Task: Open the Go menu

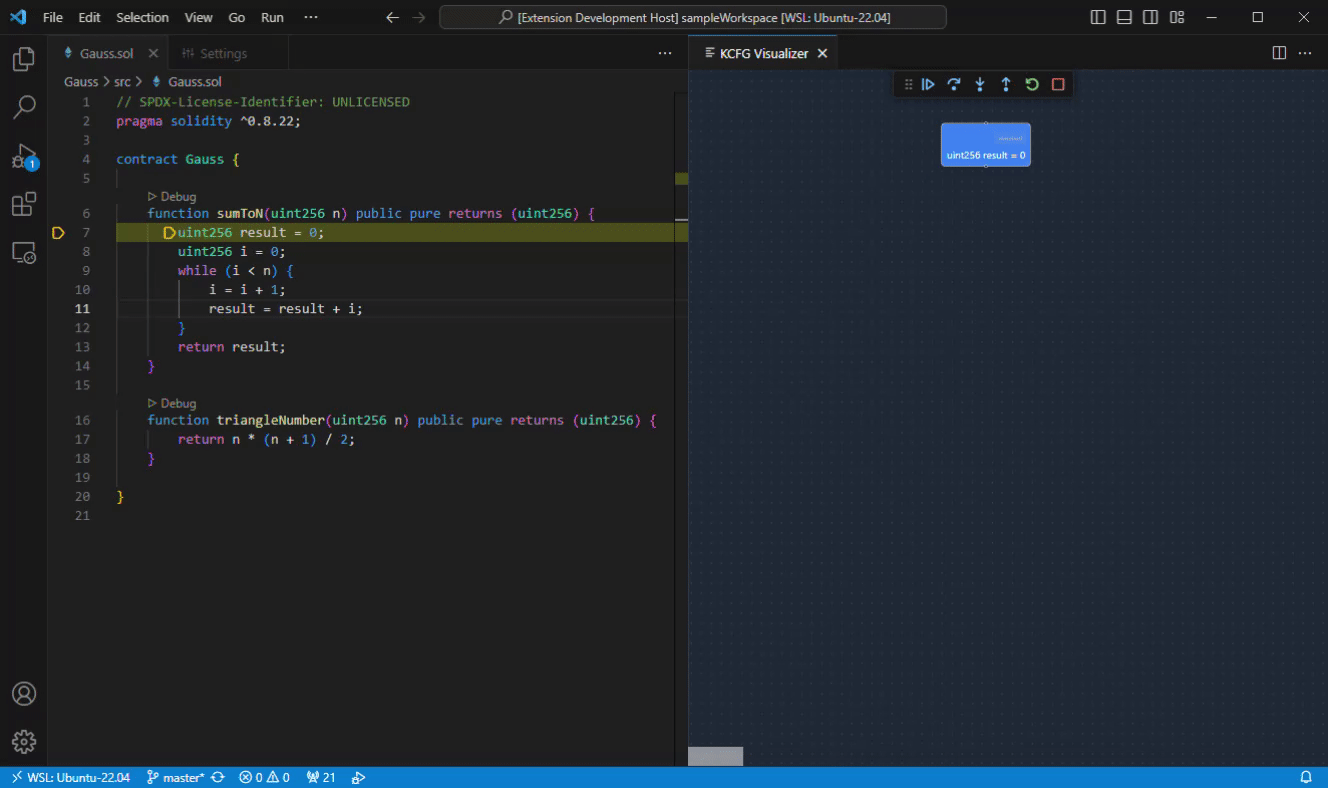Action: (237, 17)
